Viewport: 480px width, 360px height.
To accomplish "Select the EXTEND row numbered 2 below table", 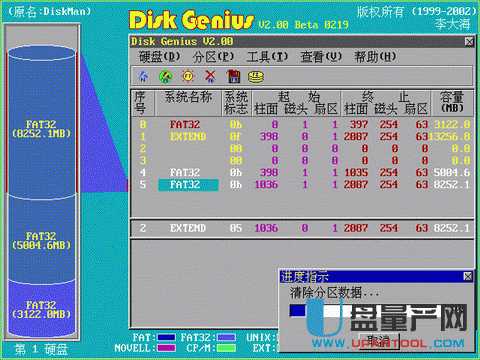I will (x=303, y=228).
